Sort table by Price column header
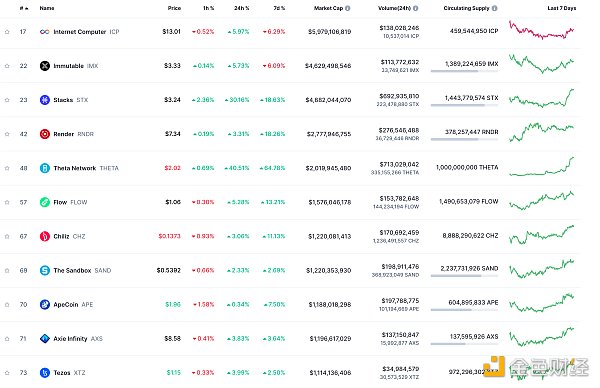600x388 pixels. [174, 8]
